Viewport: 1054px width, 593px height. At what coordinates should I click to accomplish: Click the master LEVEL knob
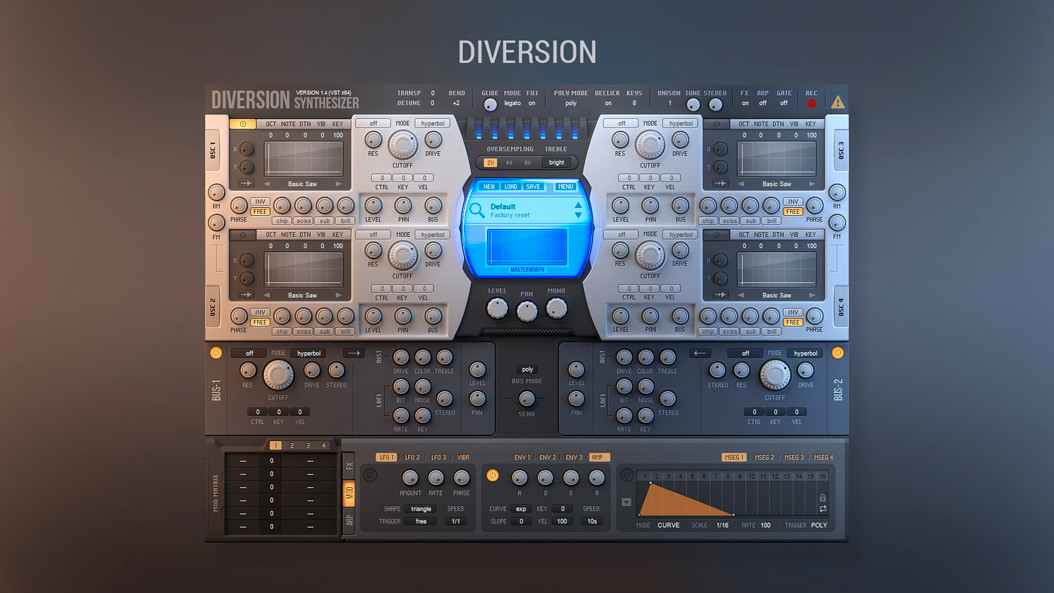point(497,309)
